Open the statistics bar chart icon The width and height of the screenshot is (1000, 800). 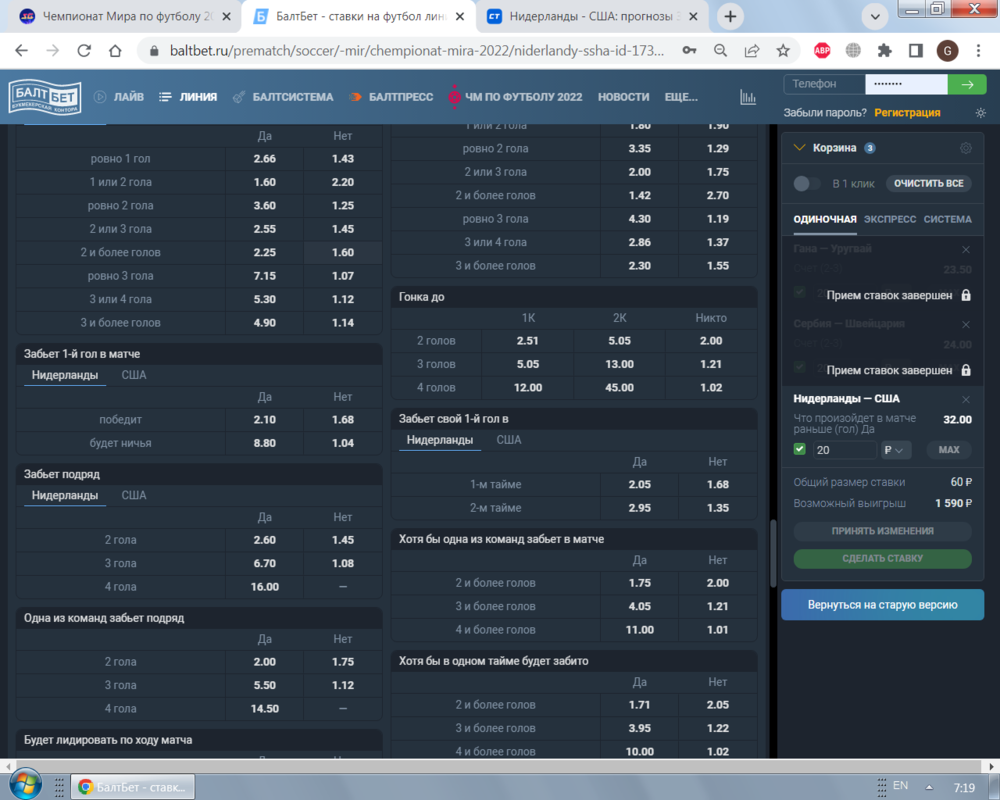747,97
